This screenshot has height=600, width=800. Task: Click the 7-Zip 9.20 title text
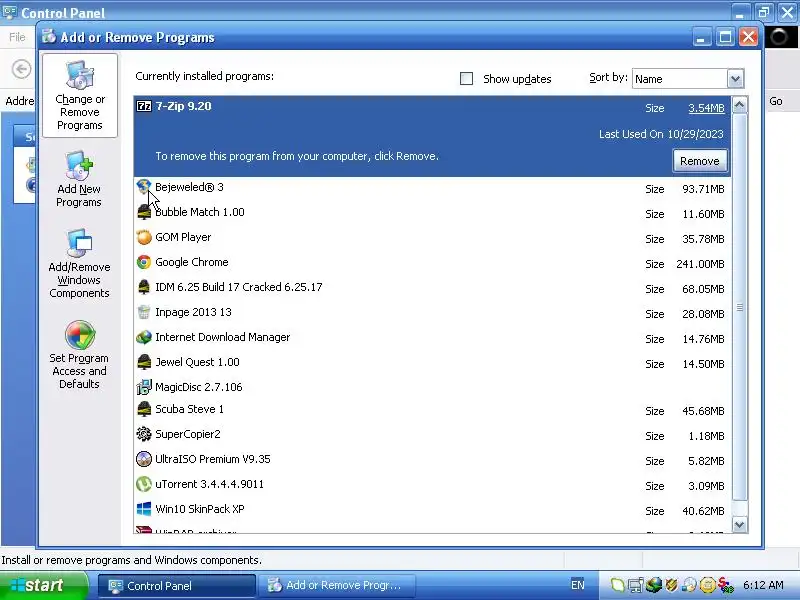click(183, 106)
